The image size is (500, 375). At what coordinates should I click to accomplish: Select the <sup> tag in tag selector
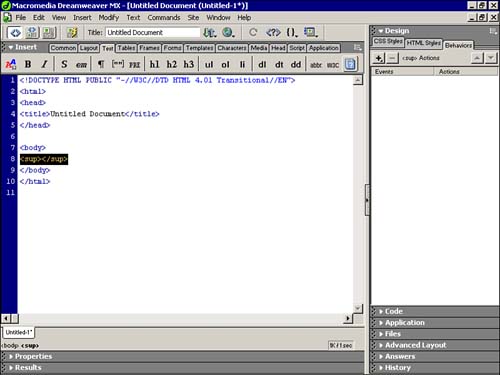pyautogui.click(x=30, y=346)
